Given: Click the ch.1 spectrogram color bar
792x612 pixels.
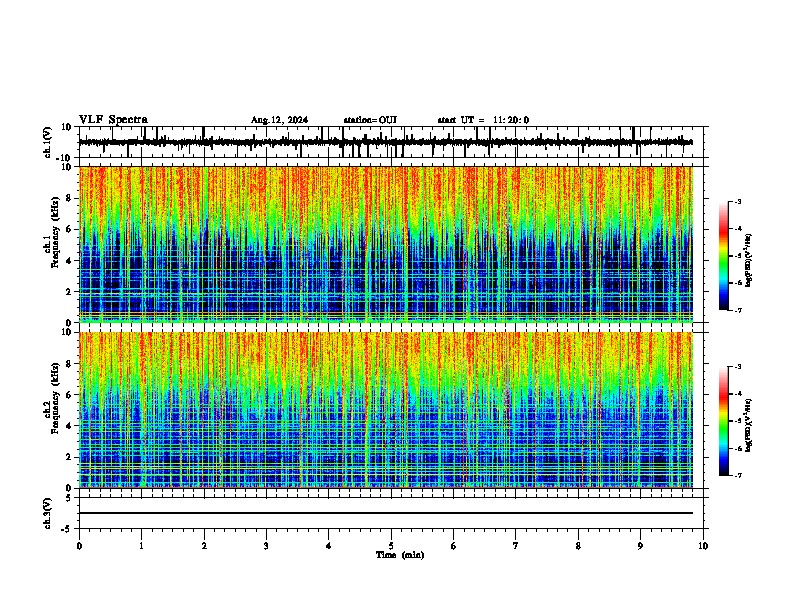Looking at the screenshot, I should [724, 256].
